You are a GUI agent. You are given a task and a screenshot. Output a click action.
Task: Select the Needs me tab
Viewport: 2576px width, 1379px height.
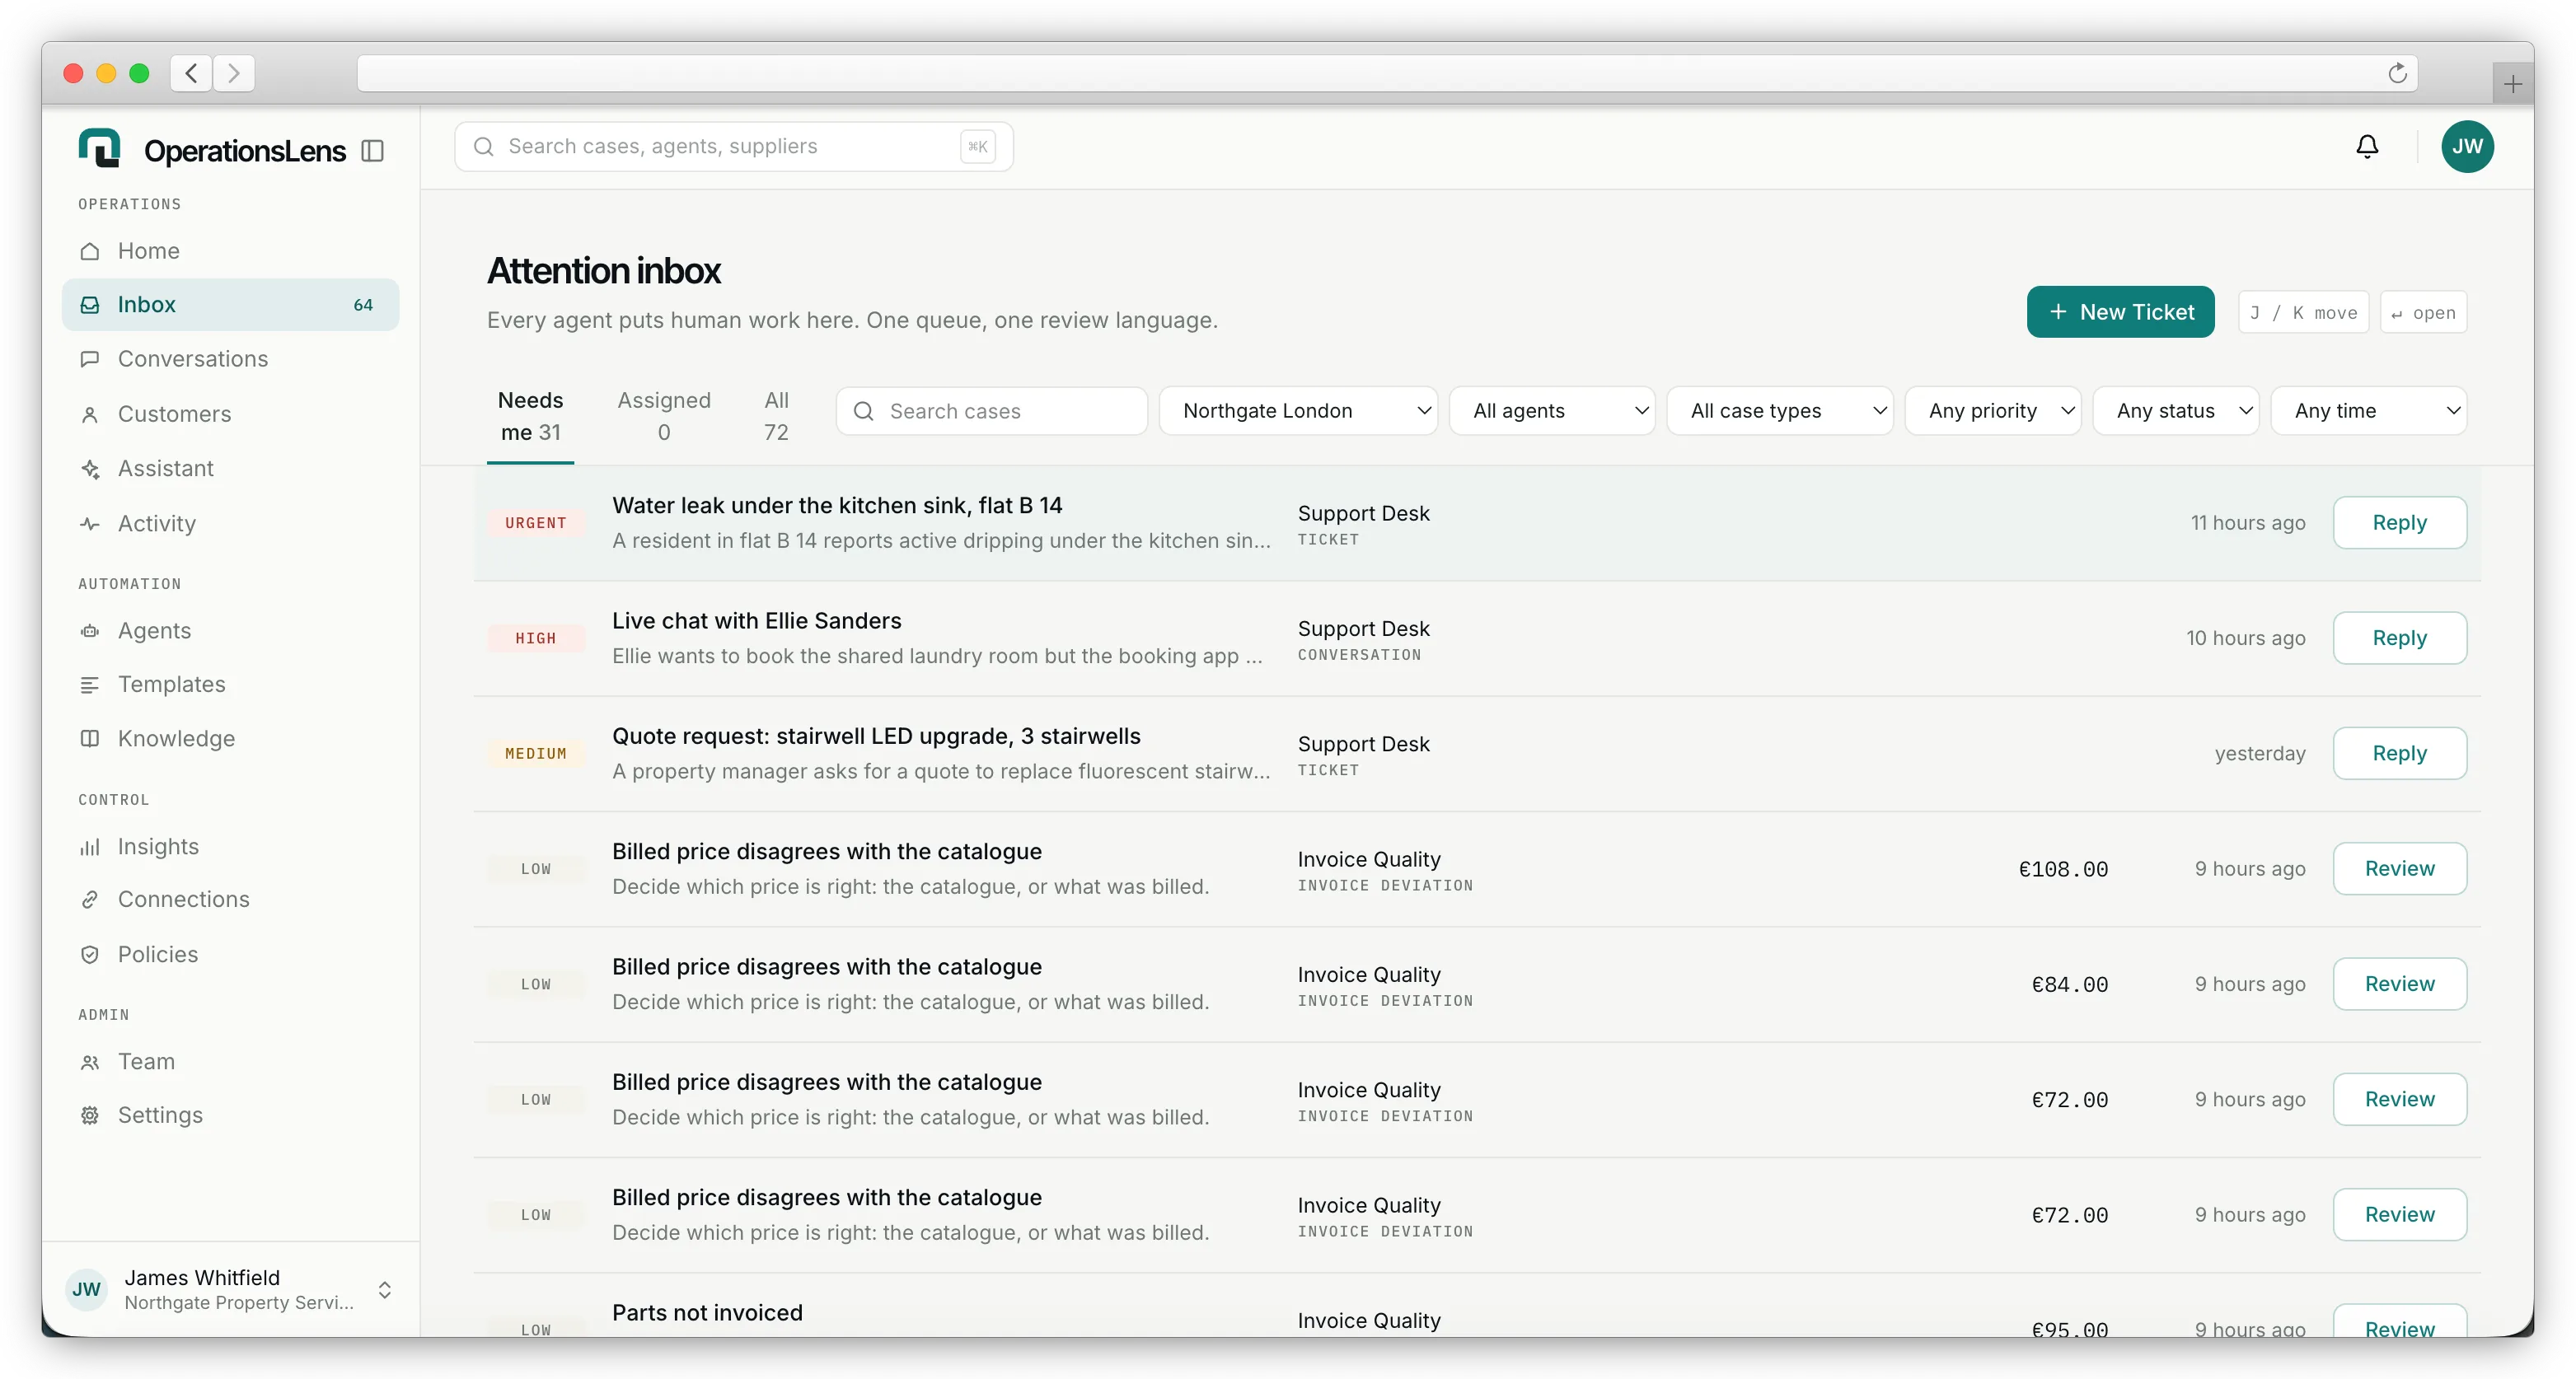(x=530, y=417)
